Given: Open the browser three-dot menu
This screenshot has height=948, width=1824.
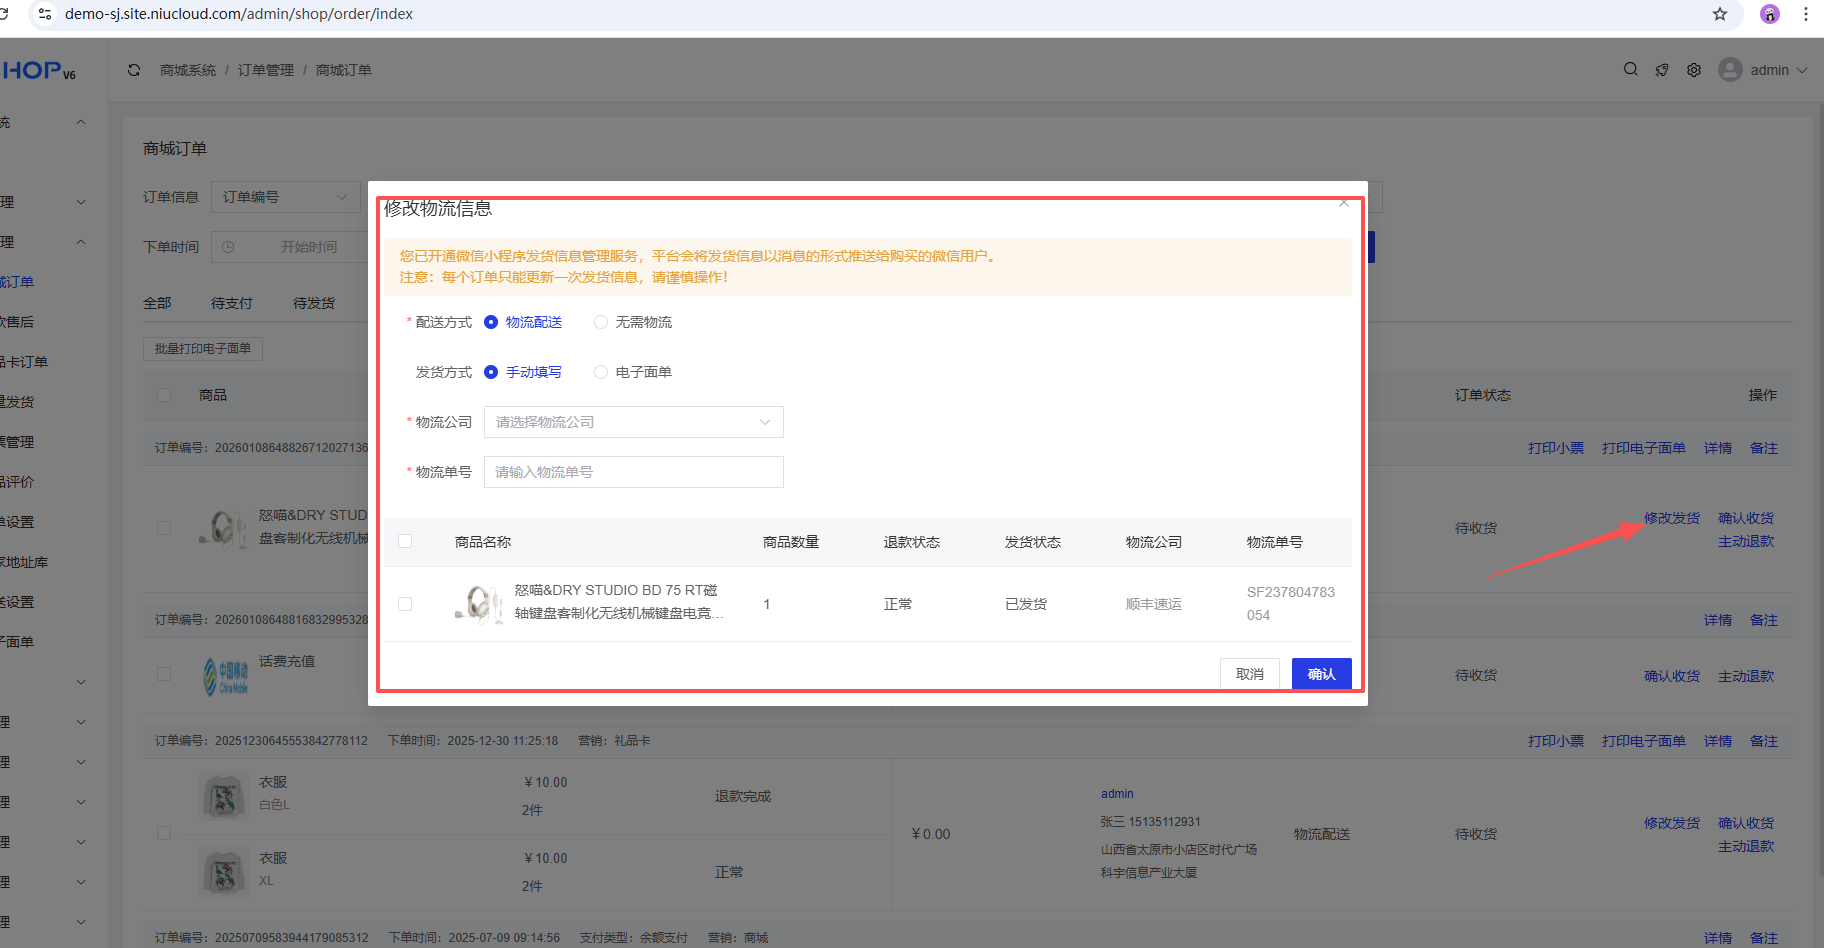Looking at the screenshot, I should (x=1805, y=14).
